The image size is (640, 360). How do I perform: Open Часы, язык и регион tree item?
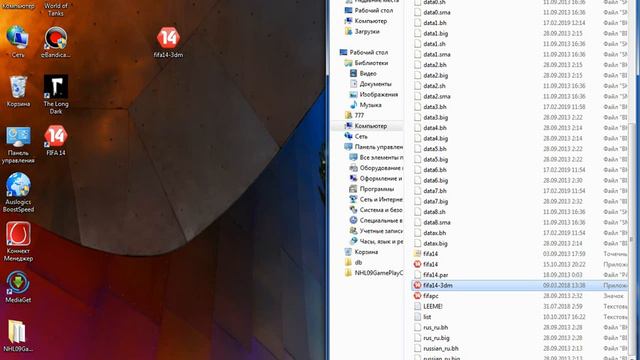click(x=376, y=242)
